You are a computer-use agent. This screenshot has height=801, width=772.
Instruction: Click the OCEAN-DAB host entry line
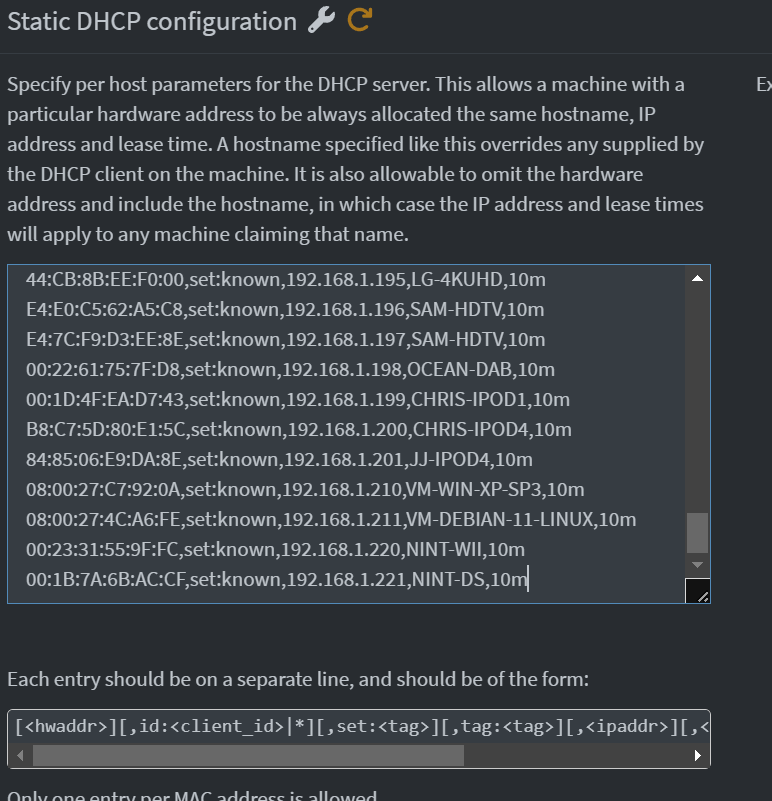click(285, 369)
